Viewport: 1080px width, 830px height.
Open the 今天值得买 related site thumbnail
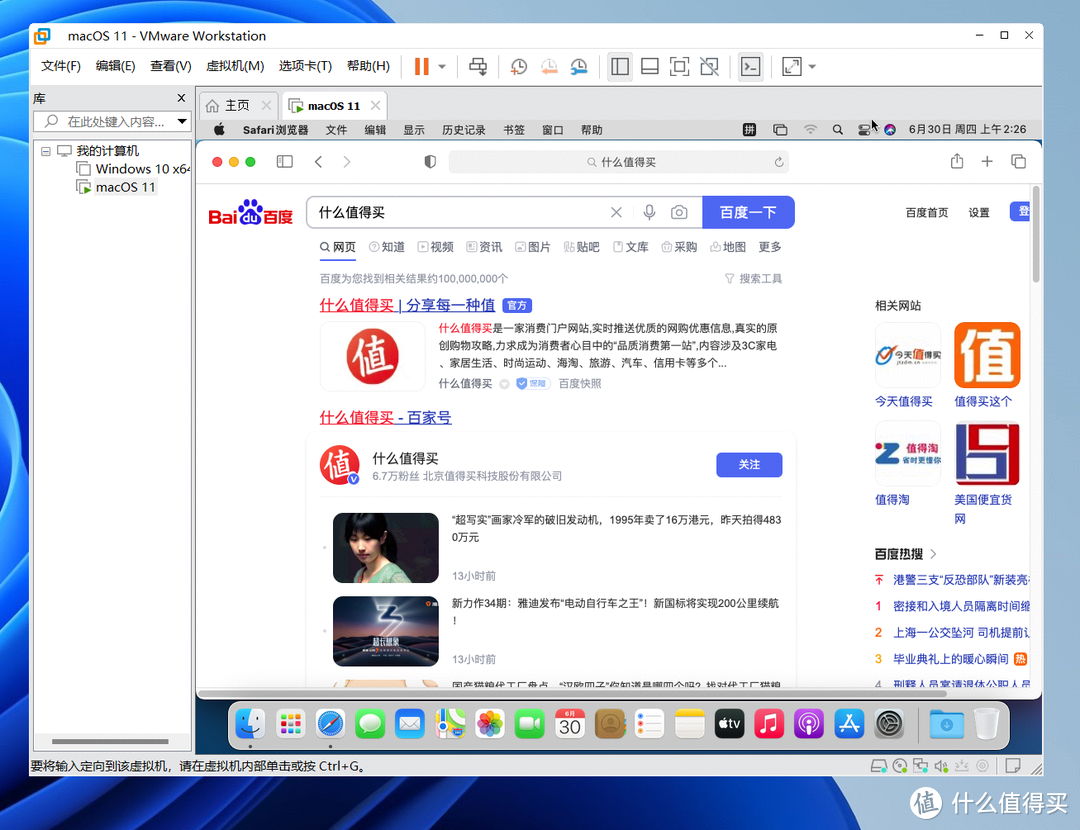tap(907, 355)
